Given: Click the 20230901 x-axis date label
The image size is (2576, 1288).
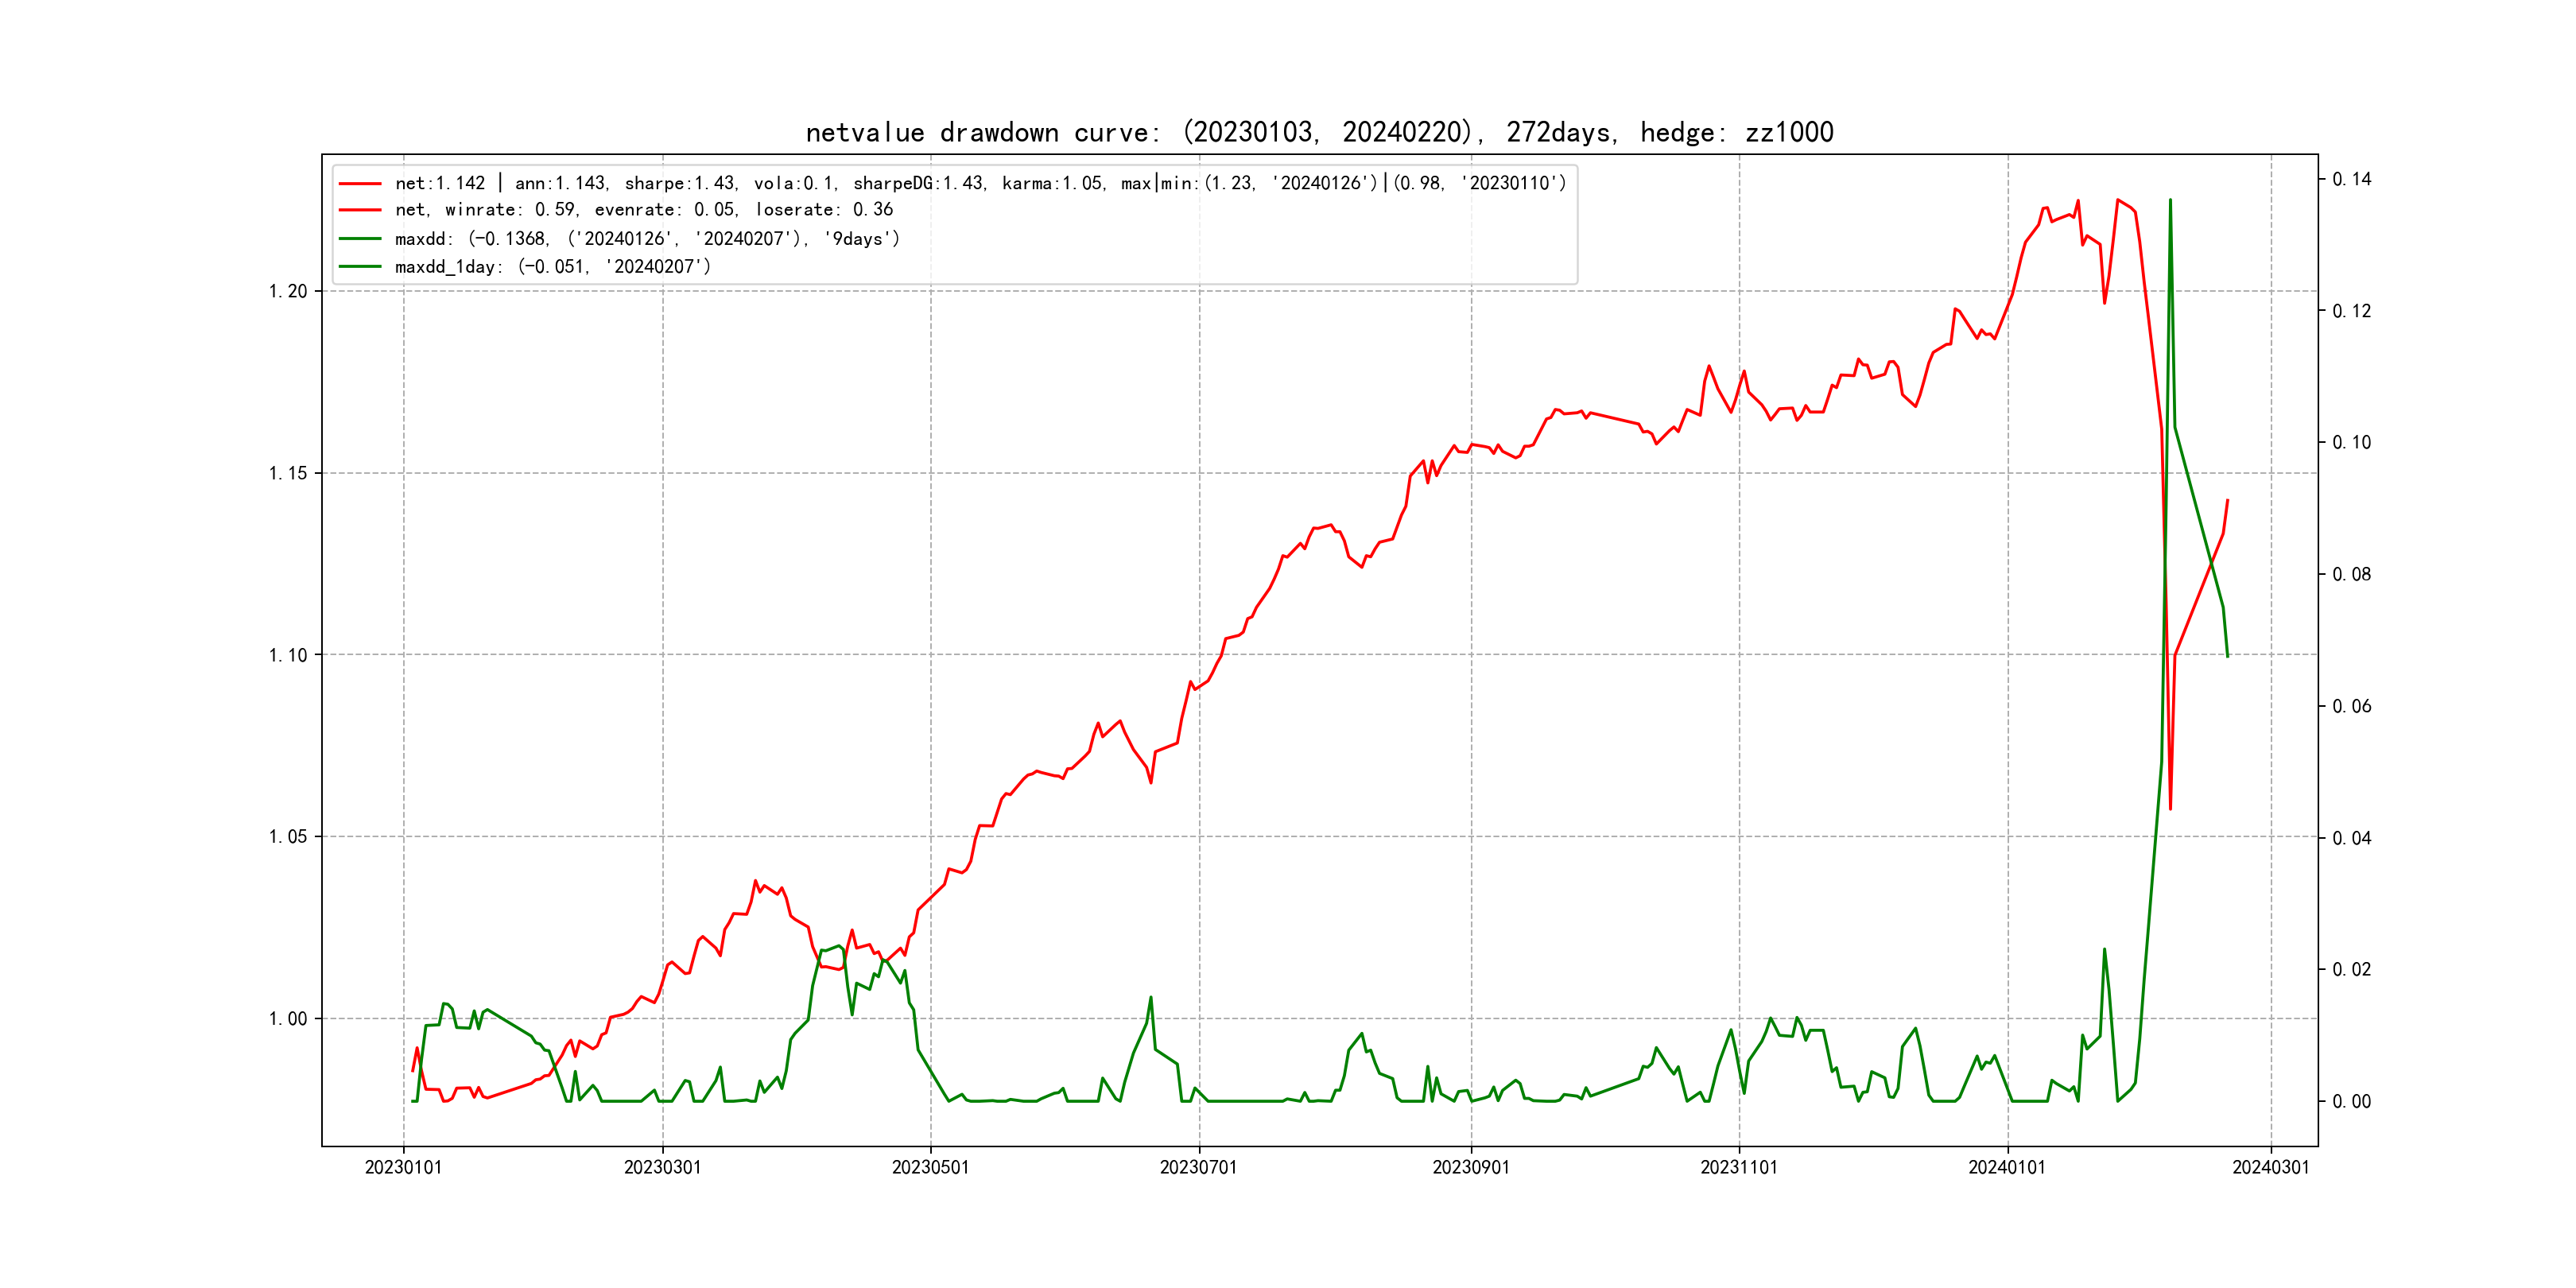Looking at the screenshot, I should 1471,1168.
